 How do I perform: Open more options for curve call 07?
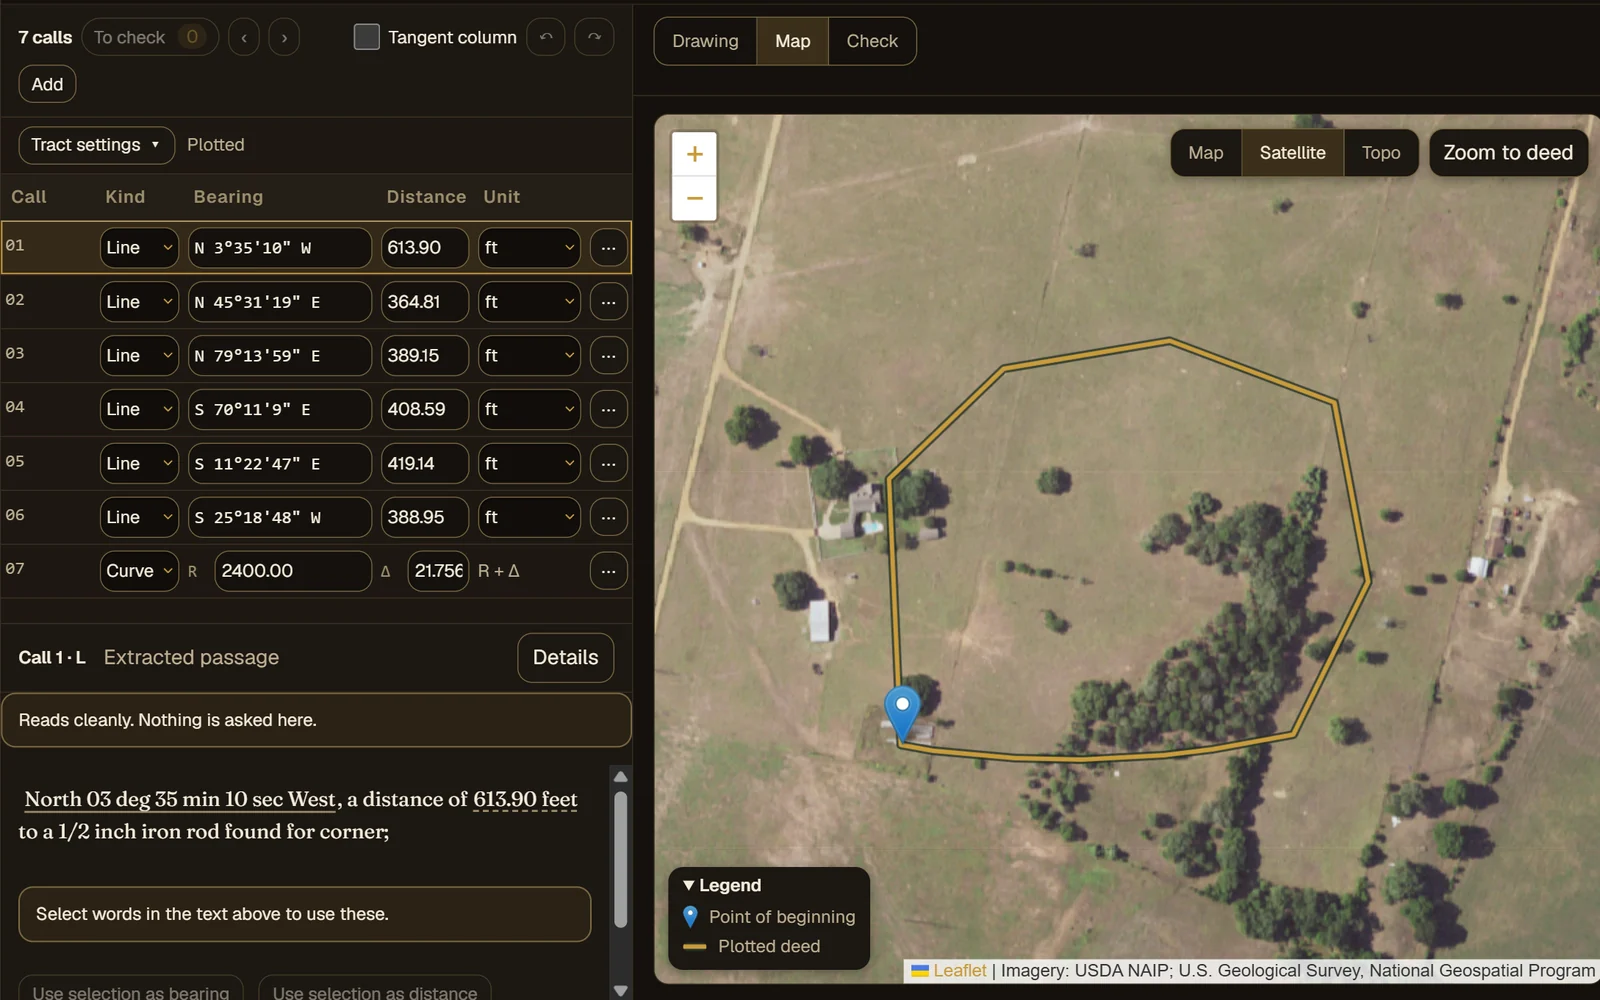click(608, 571)
